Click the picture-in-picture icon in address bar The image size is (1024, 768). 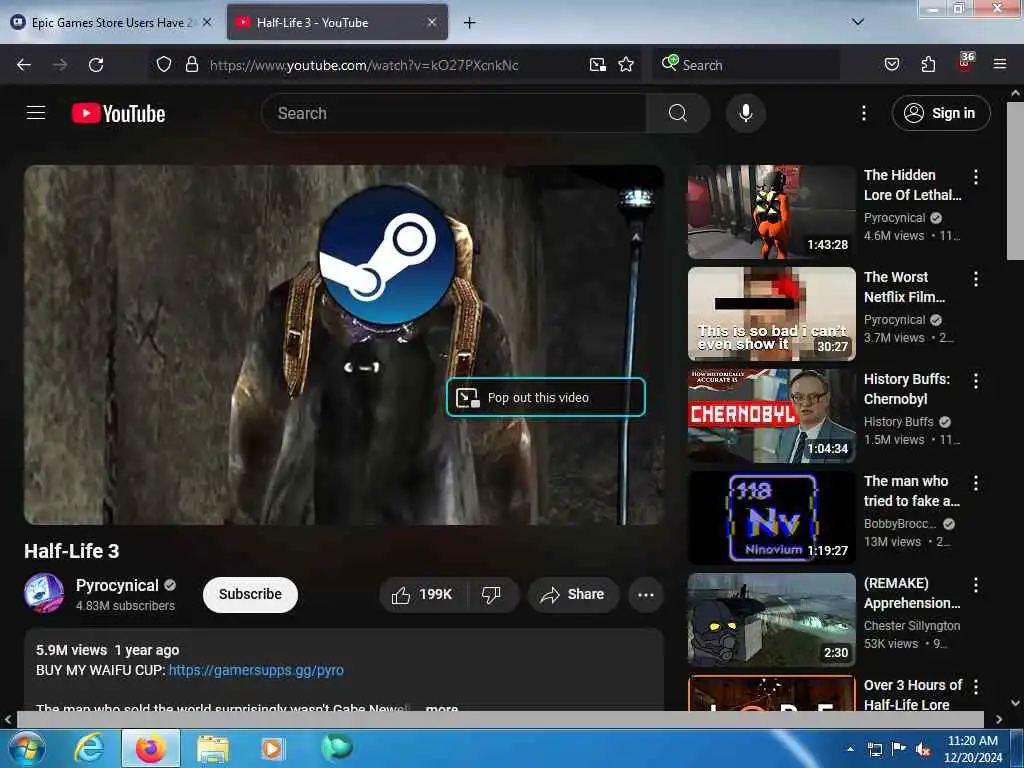(598, 65)
